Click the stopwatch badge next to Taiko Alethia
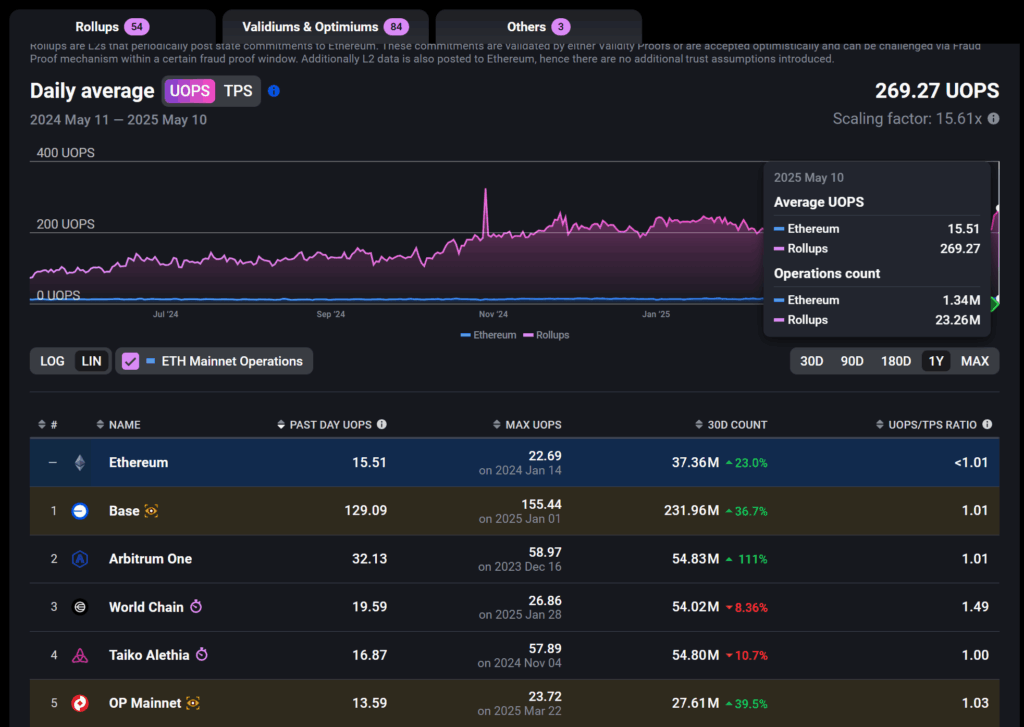Viewport: 1024px width, 727px height. pos(202,654)
